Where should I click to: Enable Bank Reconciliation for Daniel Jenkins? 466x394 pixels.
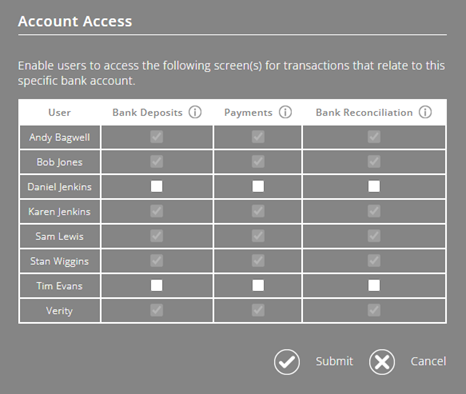click(x=374, y=186)
